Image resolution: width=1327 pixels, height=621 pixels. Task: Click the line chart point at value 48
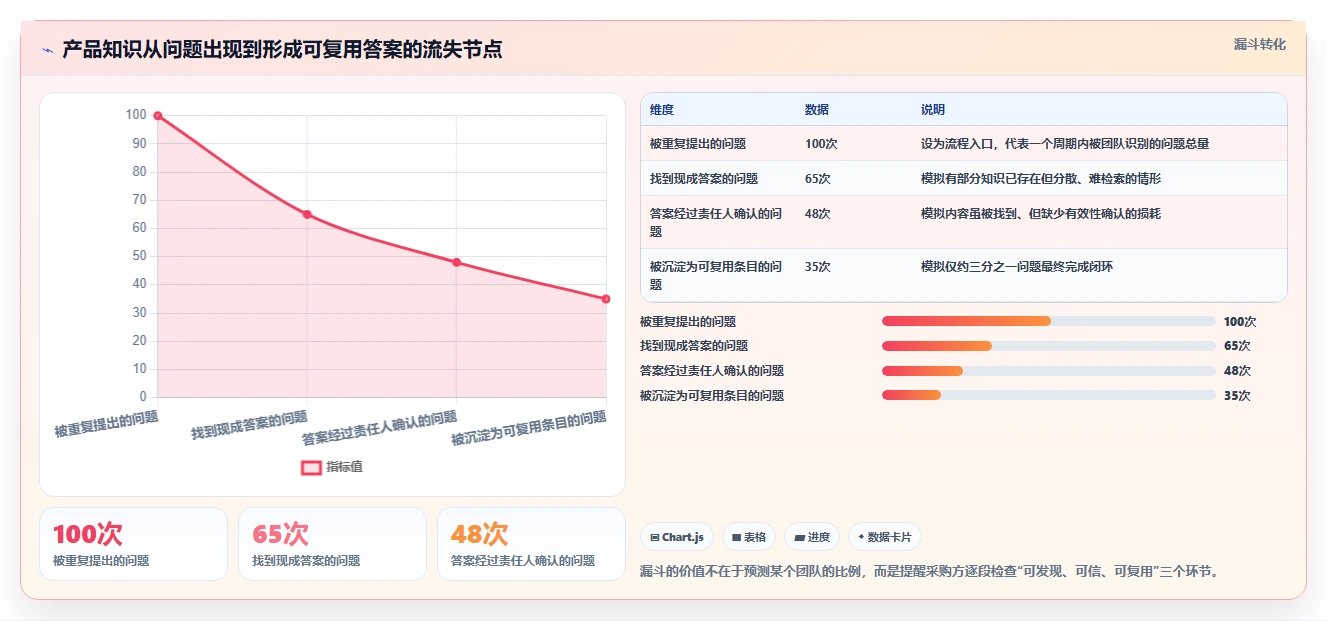click(x=456, y=262)
